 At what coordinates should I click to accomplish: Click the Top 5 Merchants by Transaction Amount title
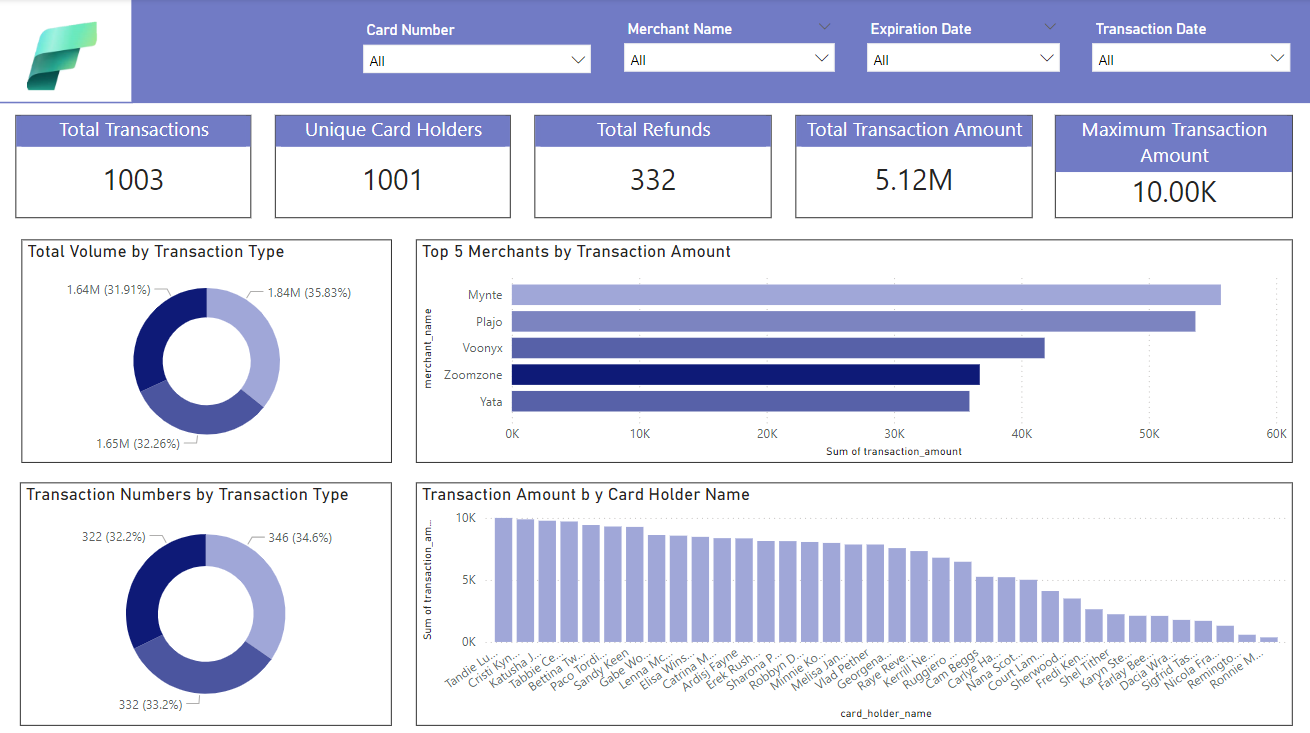point(577,252)
